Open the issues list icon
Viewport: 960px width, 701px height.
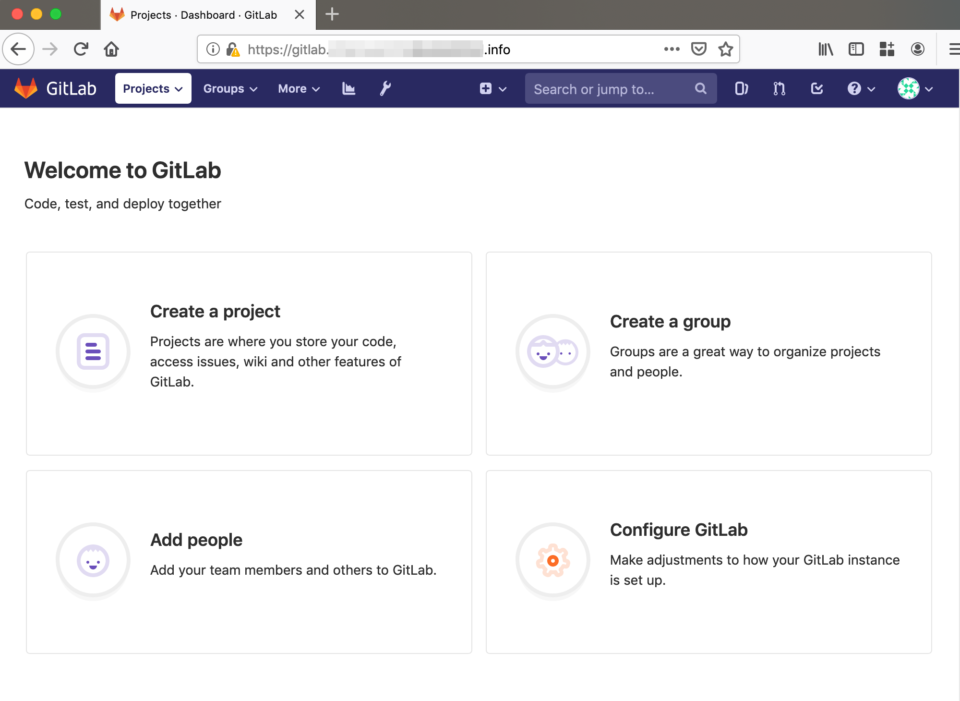(740, 88)
